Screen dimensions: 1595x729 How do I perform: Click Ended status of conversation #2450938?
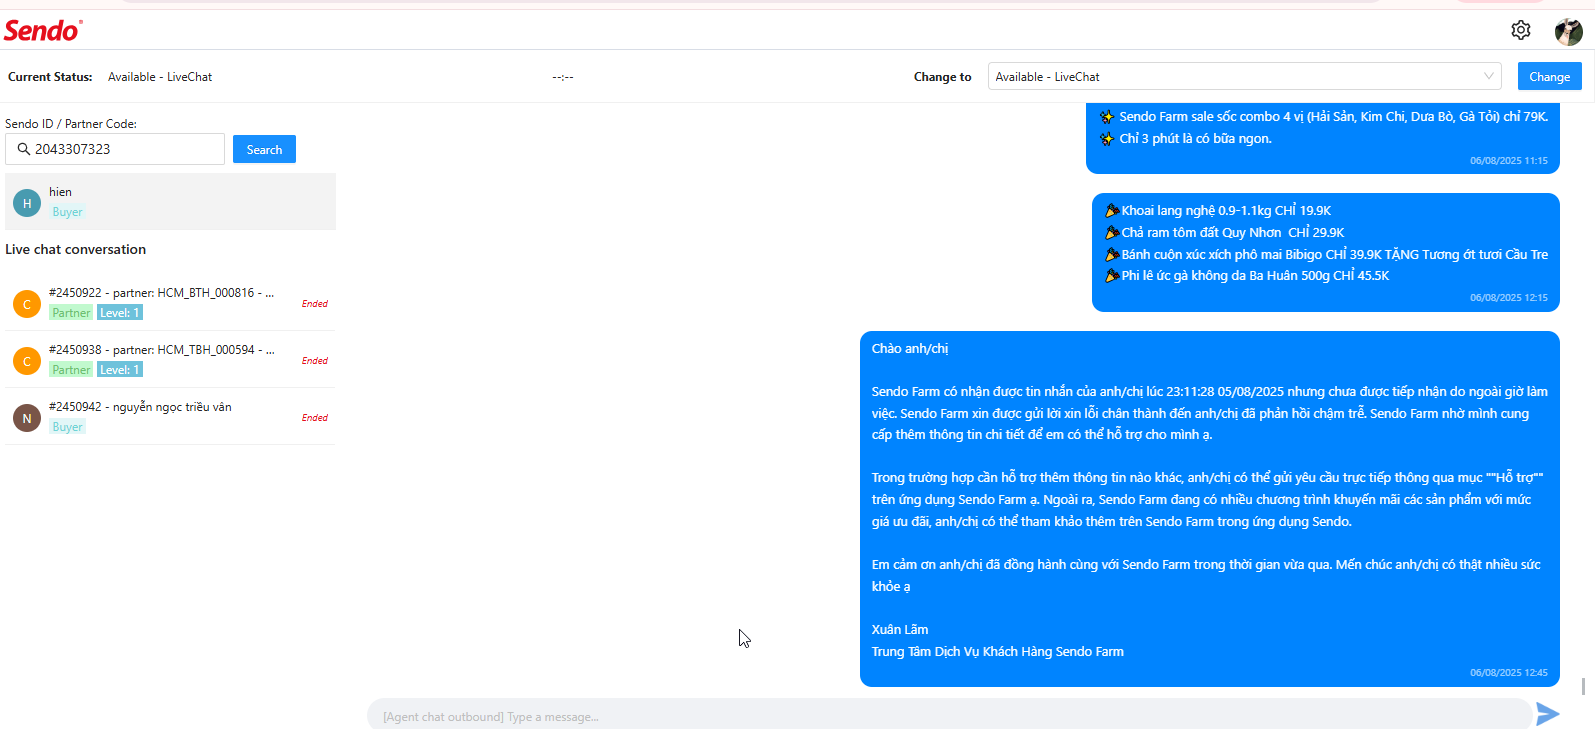315,361
